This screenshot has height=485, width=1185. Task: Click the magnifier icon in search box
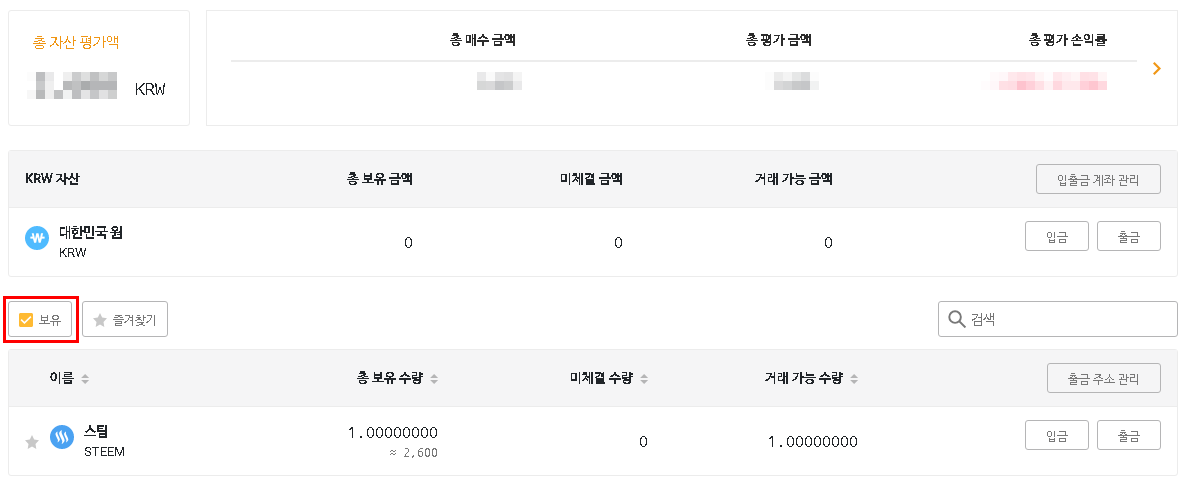(x=956, y=319)
